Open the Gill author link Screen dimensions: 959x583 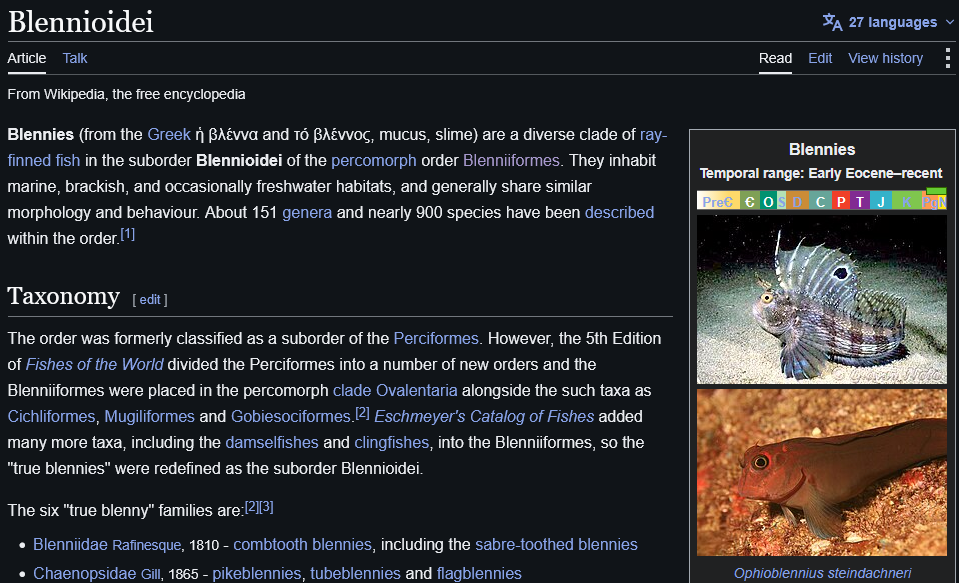tap(150, 574)
